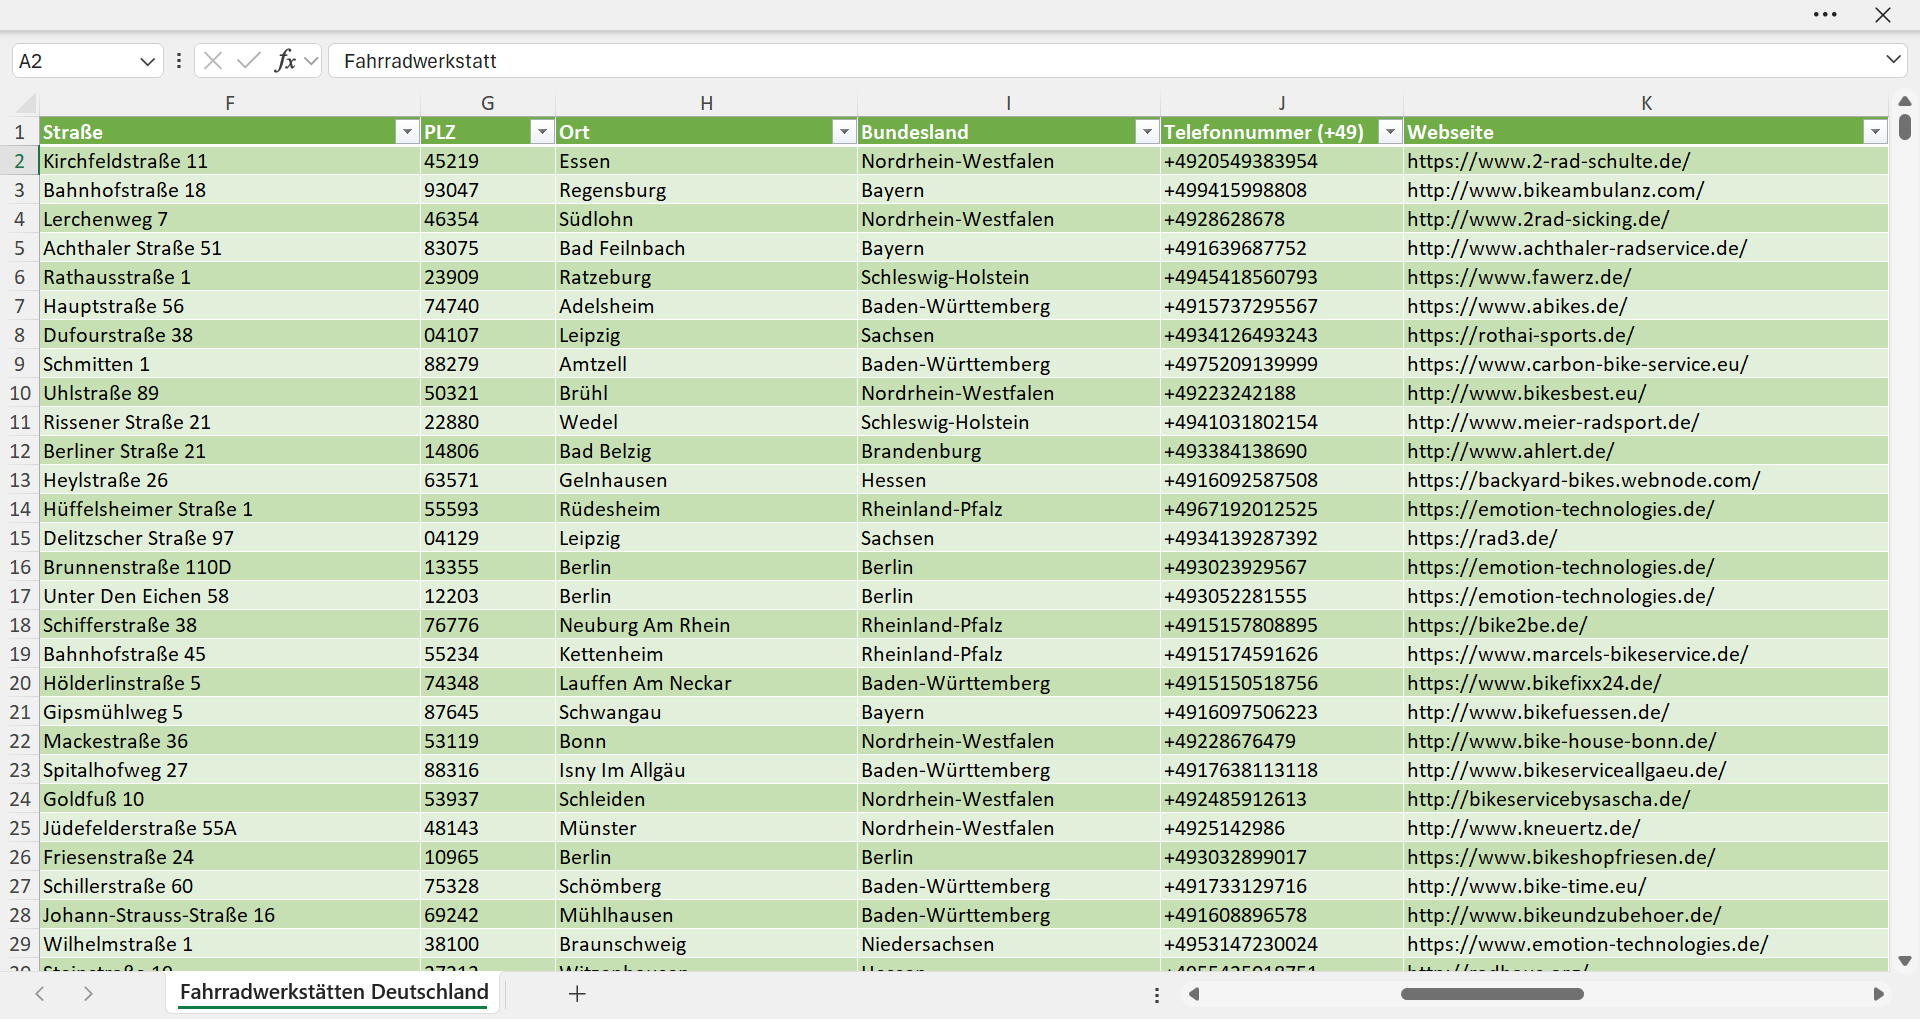1920x1020 pixels.
Task: Click the horizontal scrollbar thumb
Action: [1492, 994]
